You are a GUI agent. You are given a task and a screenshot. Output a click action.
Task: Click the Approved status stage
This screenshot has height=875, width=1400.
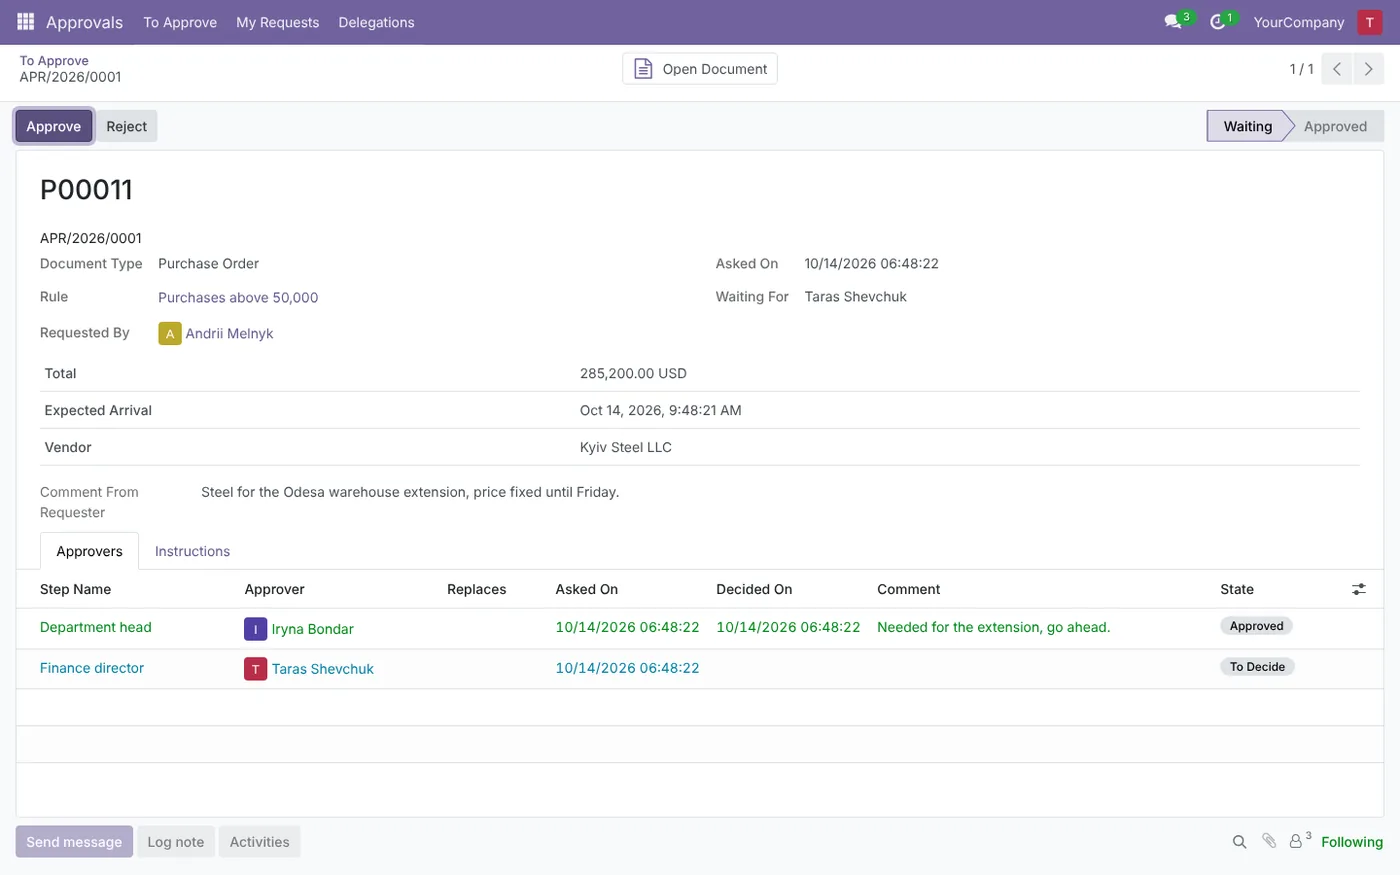[1335, 126]
